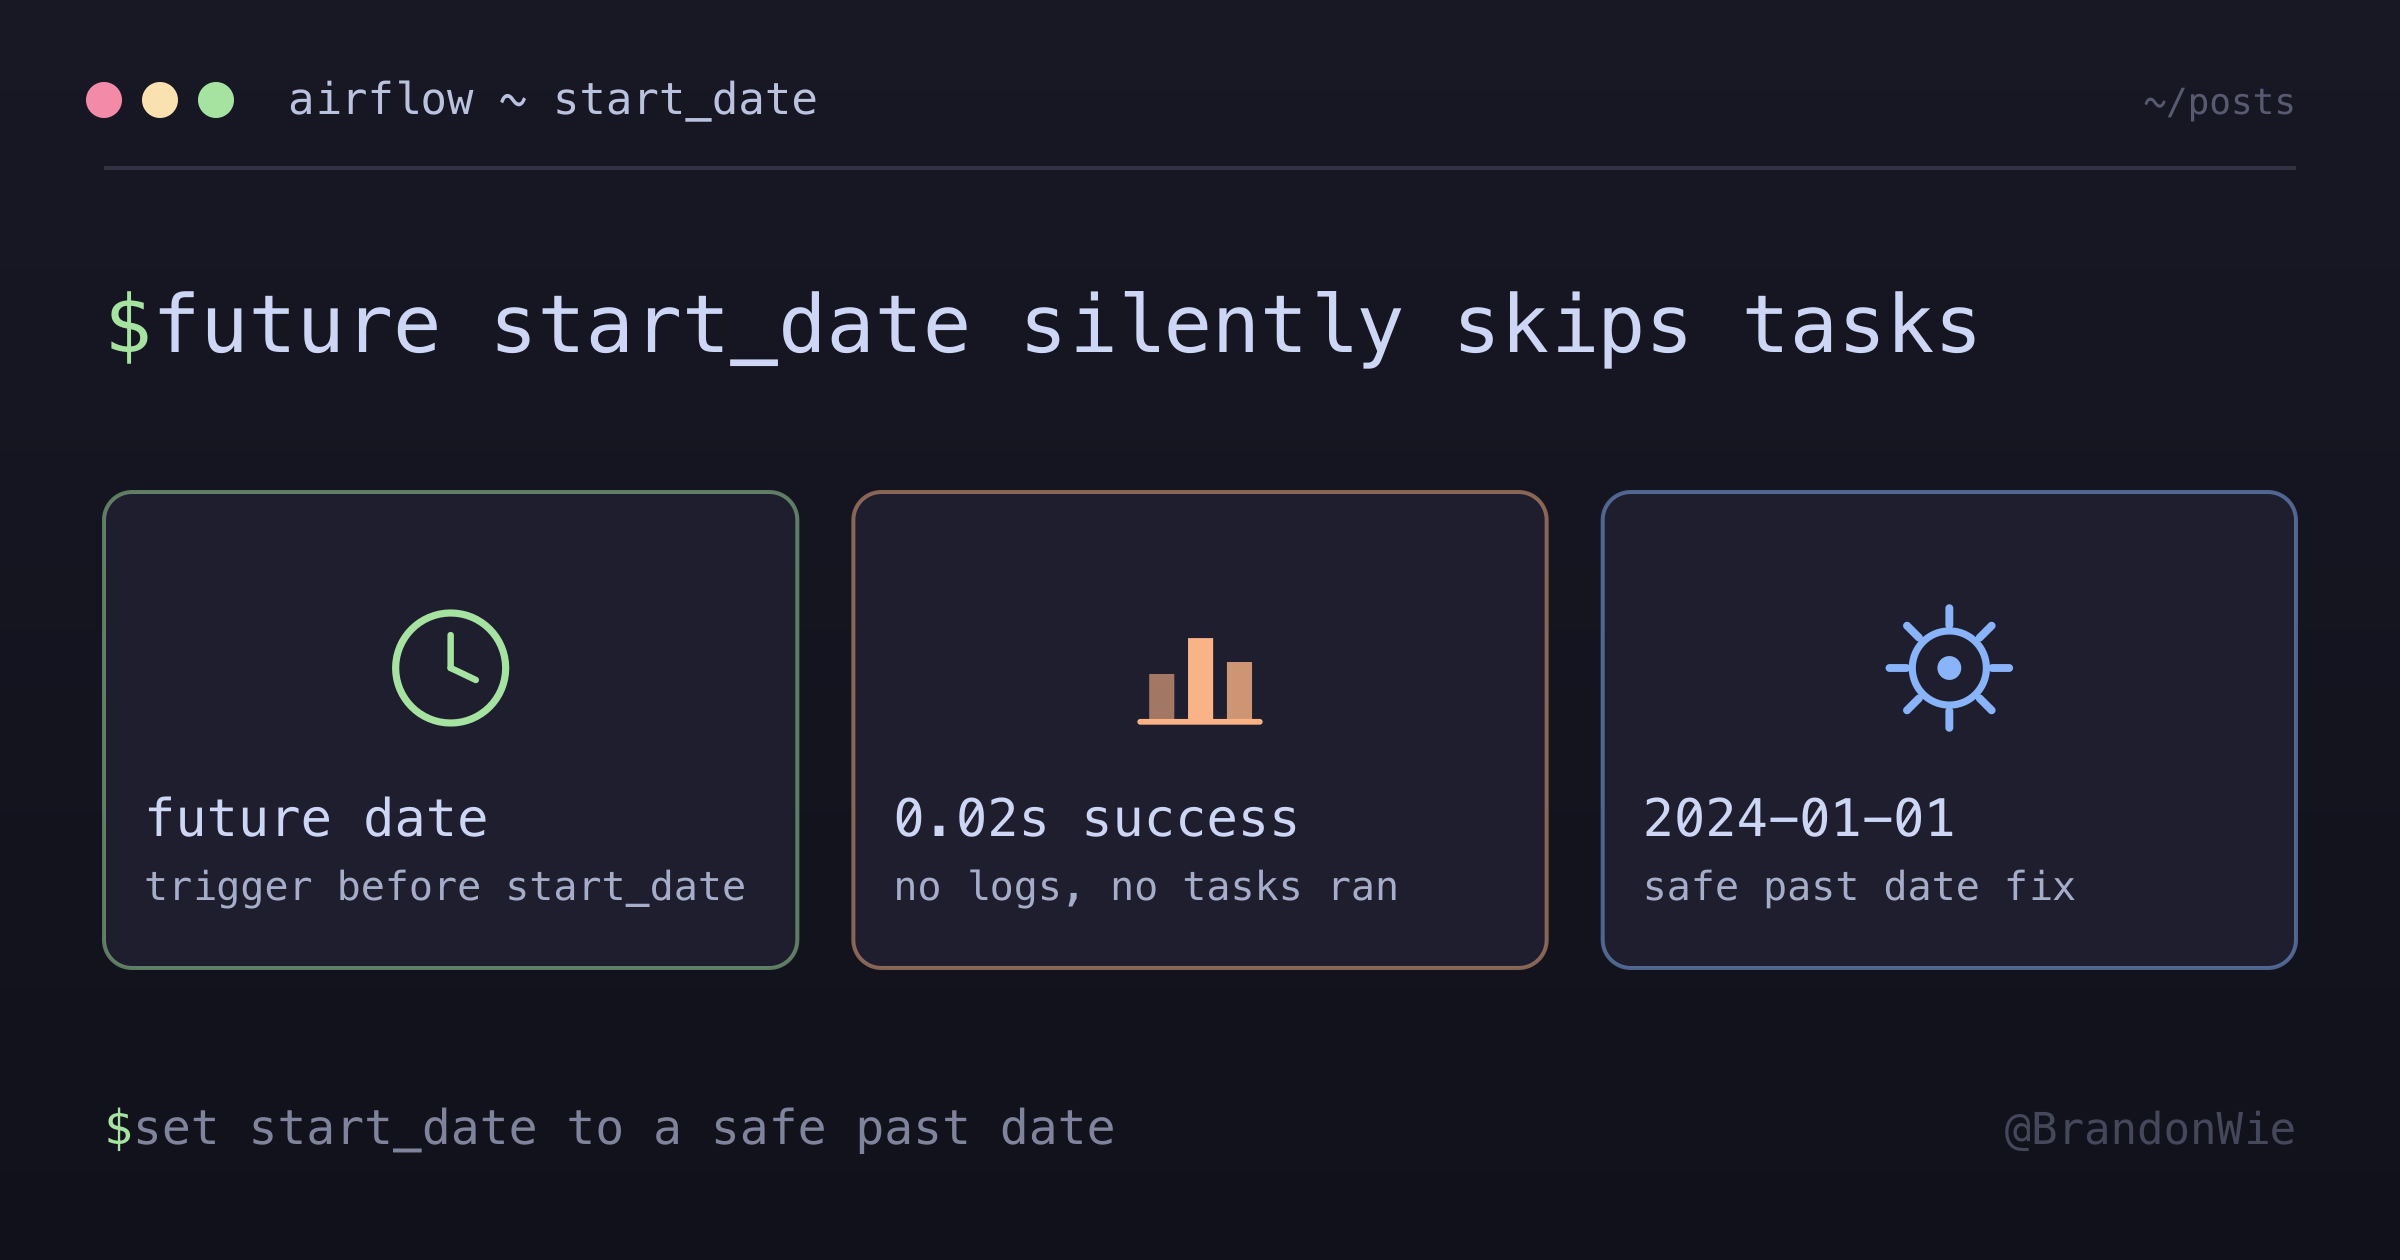The image size is (2400, 1260).
Task: Click the green clock icon
Action: 450,668
